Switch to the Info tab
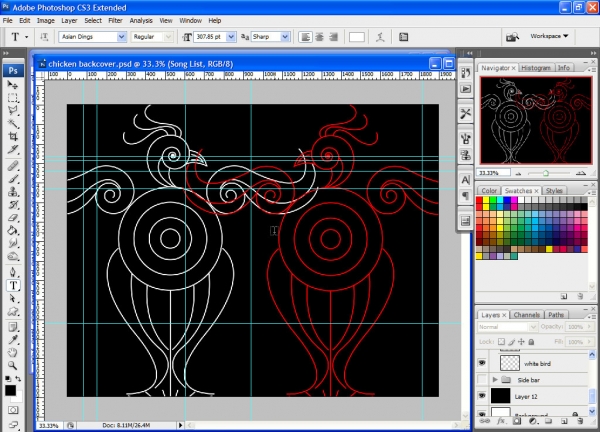600x432 pixels. point(564,68)
